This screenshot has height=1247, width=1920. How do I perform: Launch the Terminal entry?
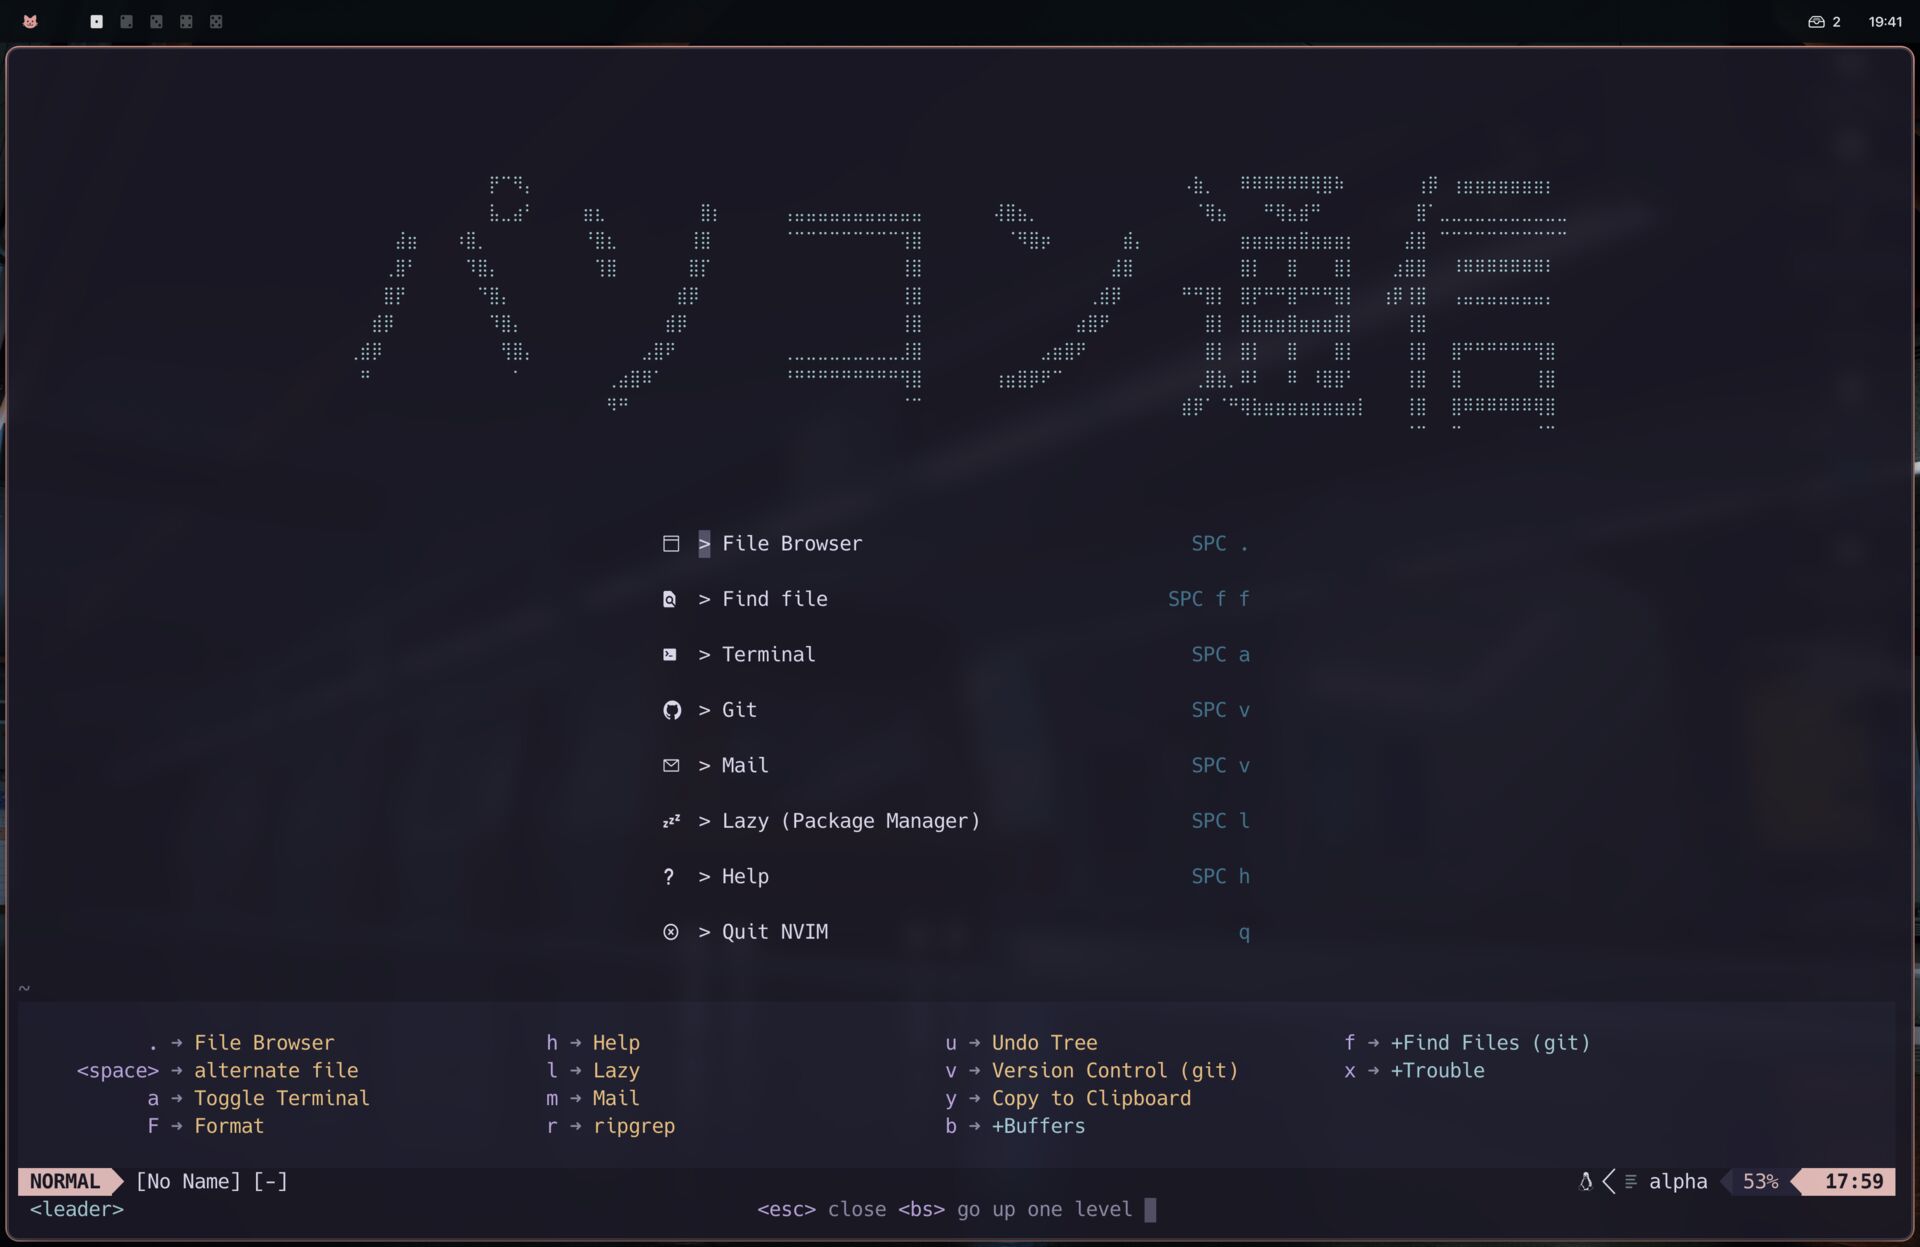point(956,655)
